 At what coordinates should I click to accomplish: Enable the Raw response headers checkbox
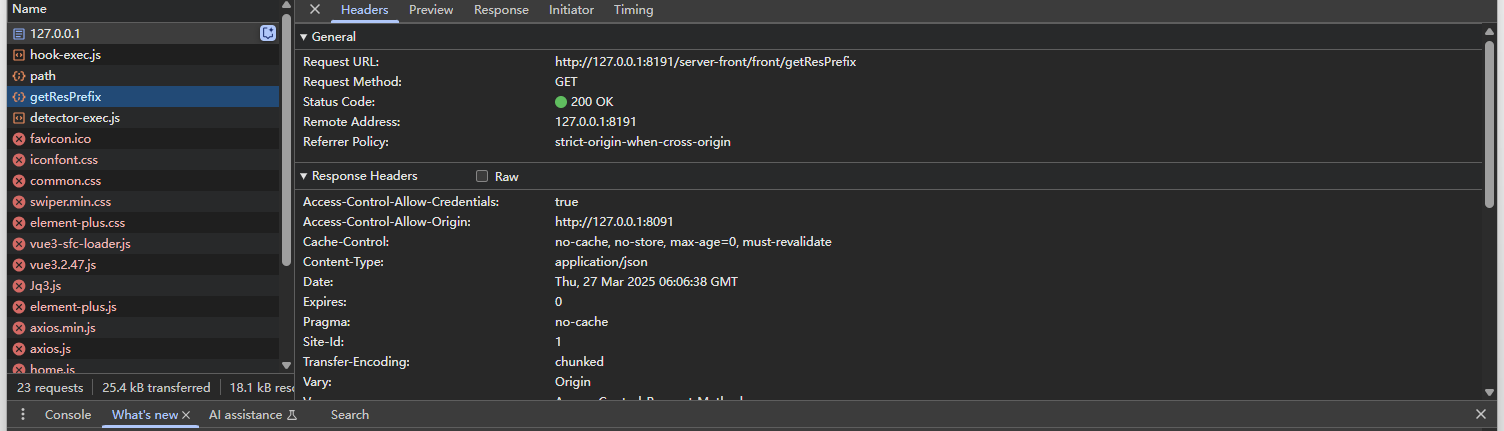pos(482,177)
